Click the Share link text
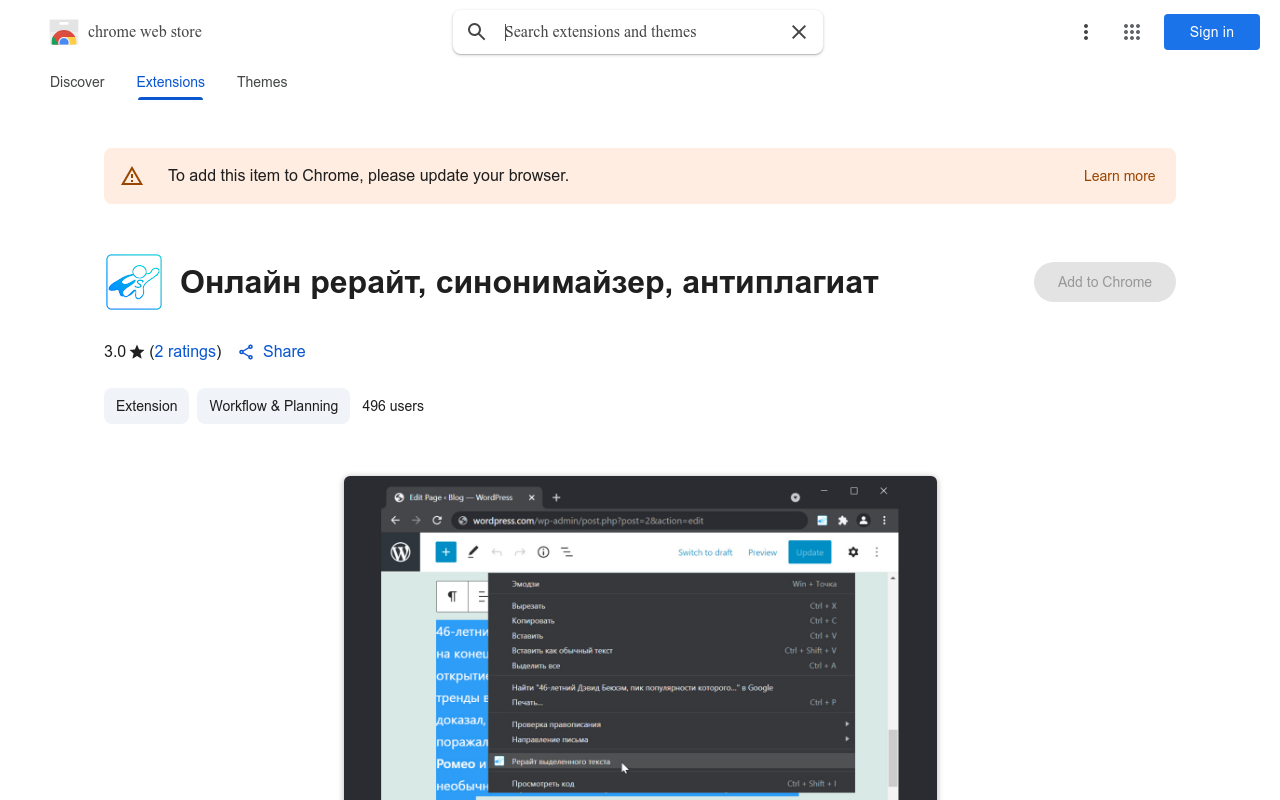 pyautogui.click(x=284, y=352)
